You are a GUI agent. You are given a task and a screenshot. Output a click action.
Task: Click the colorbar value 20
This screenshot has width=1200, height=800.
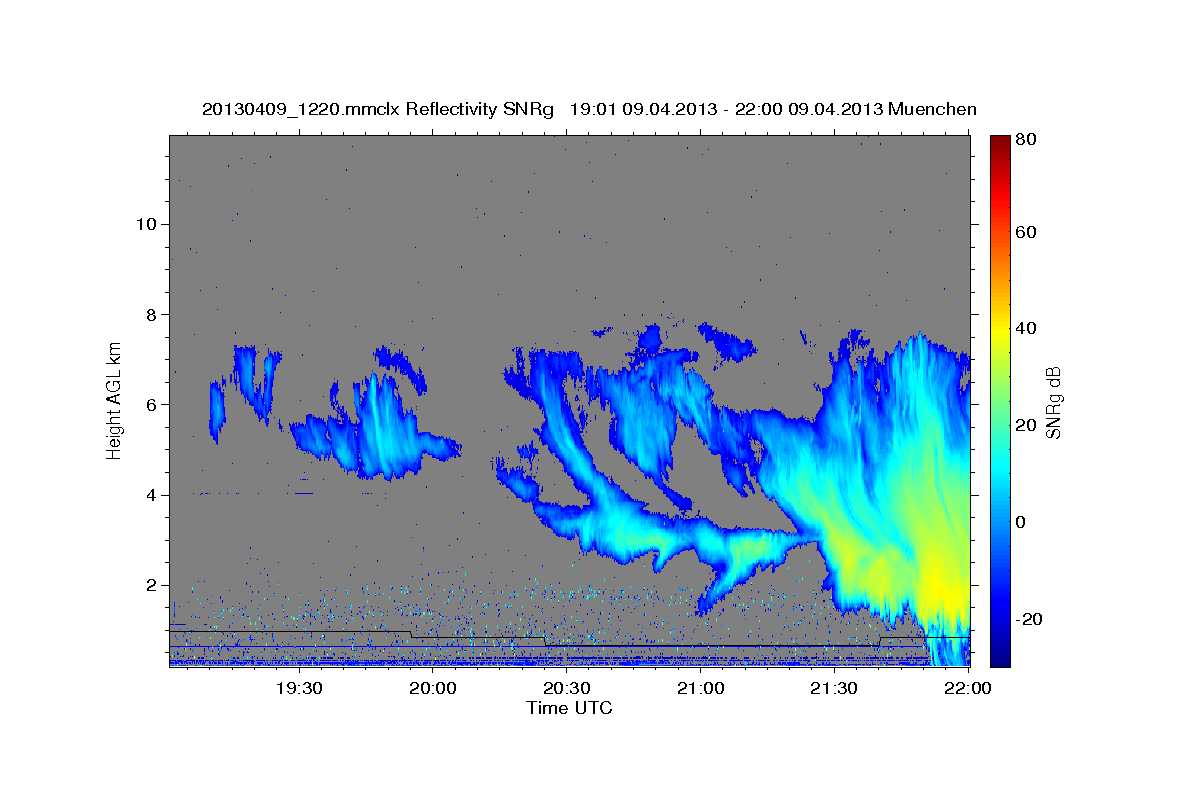[x=1025, y=425]
